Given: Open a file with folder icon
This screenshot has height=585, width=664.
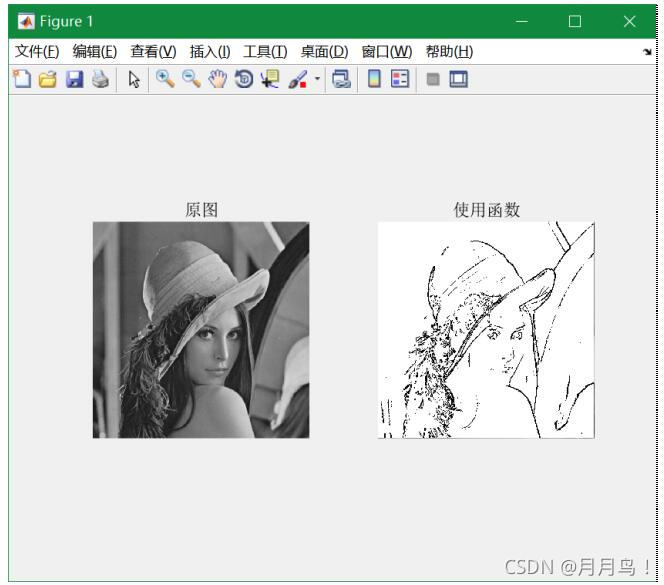Looking at the screenshot, I should coord(48,79).
